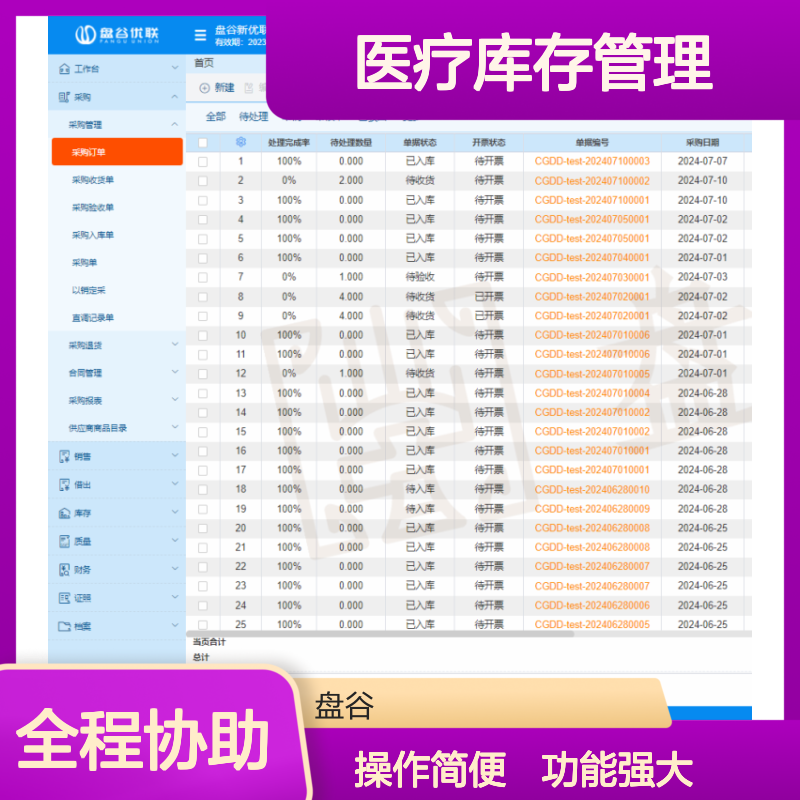Image resolution: width=800 pixels, height=800 pixels.
Task: Open order CGDD-test-202406280010
Action: (x=592, y=489)
